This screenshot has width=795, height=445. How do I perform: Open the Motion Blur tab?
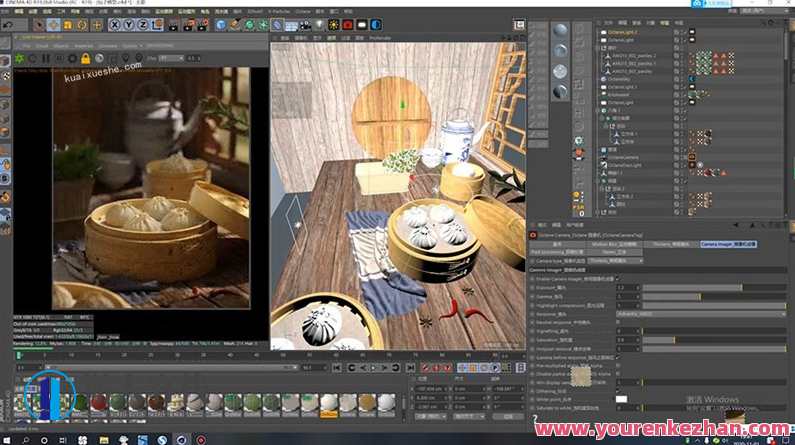[614, 244]
